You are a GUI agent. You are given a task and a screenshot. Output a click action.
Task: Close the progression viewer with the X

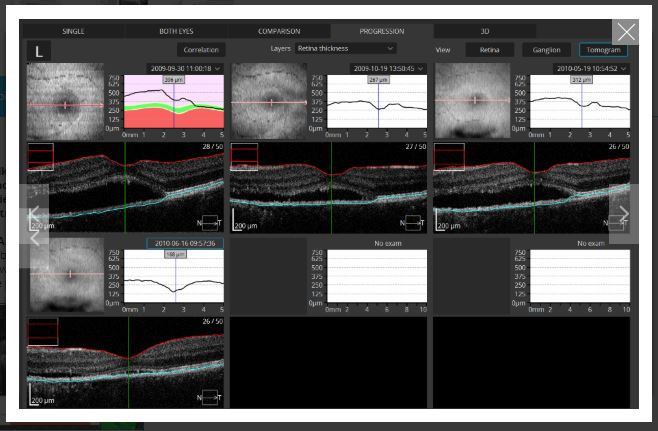(625, 34)
